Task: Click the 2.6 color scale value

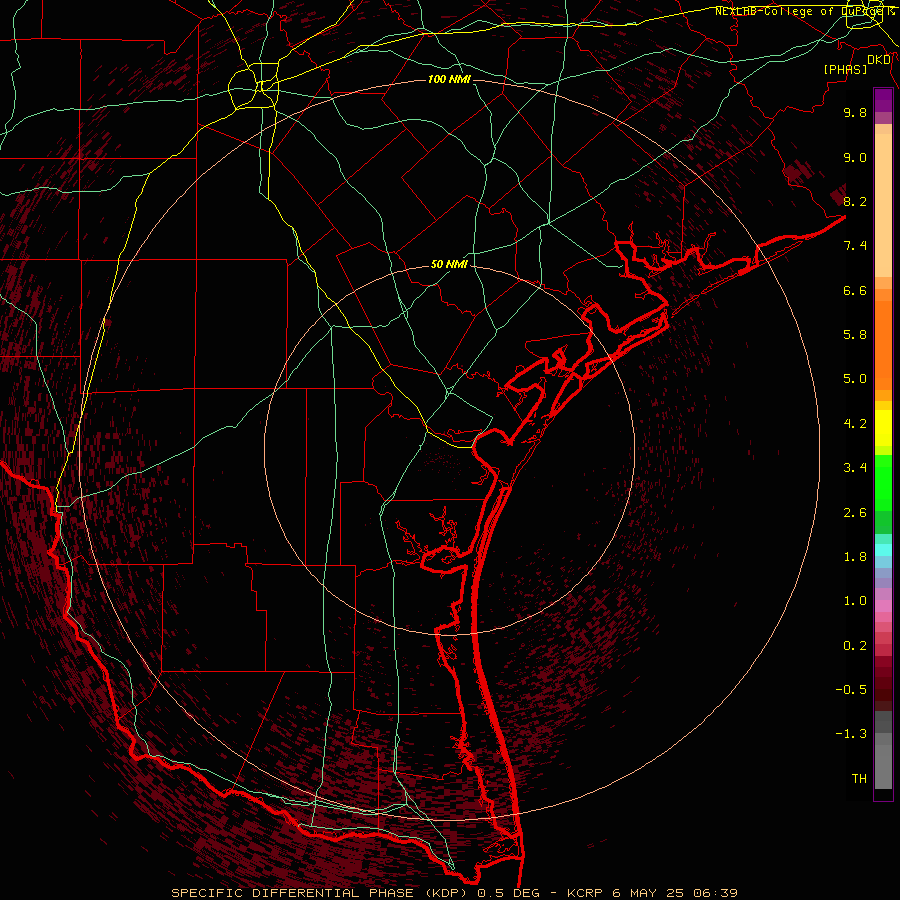Action: pos(855,513)
